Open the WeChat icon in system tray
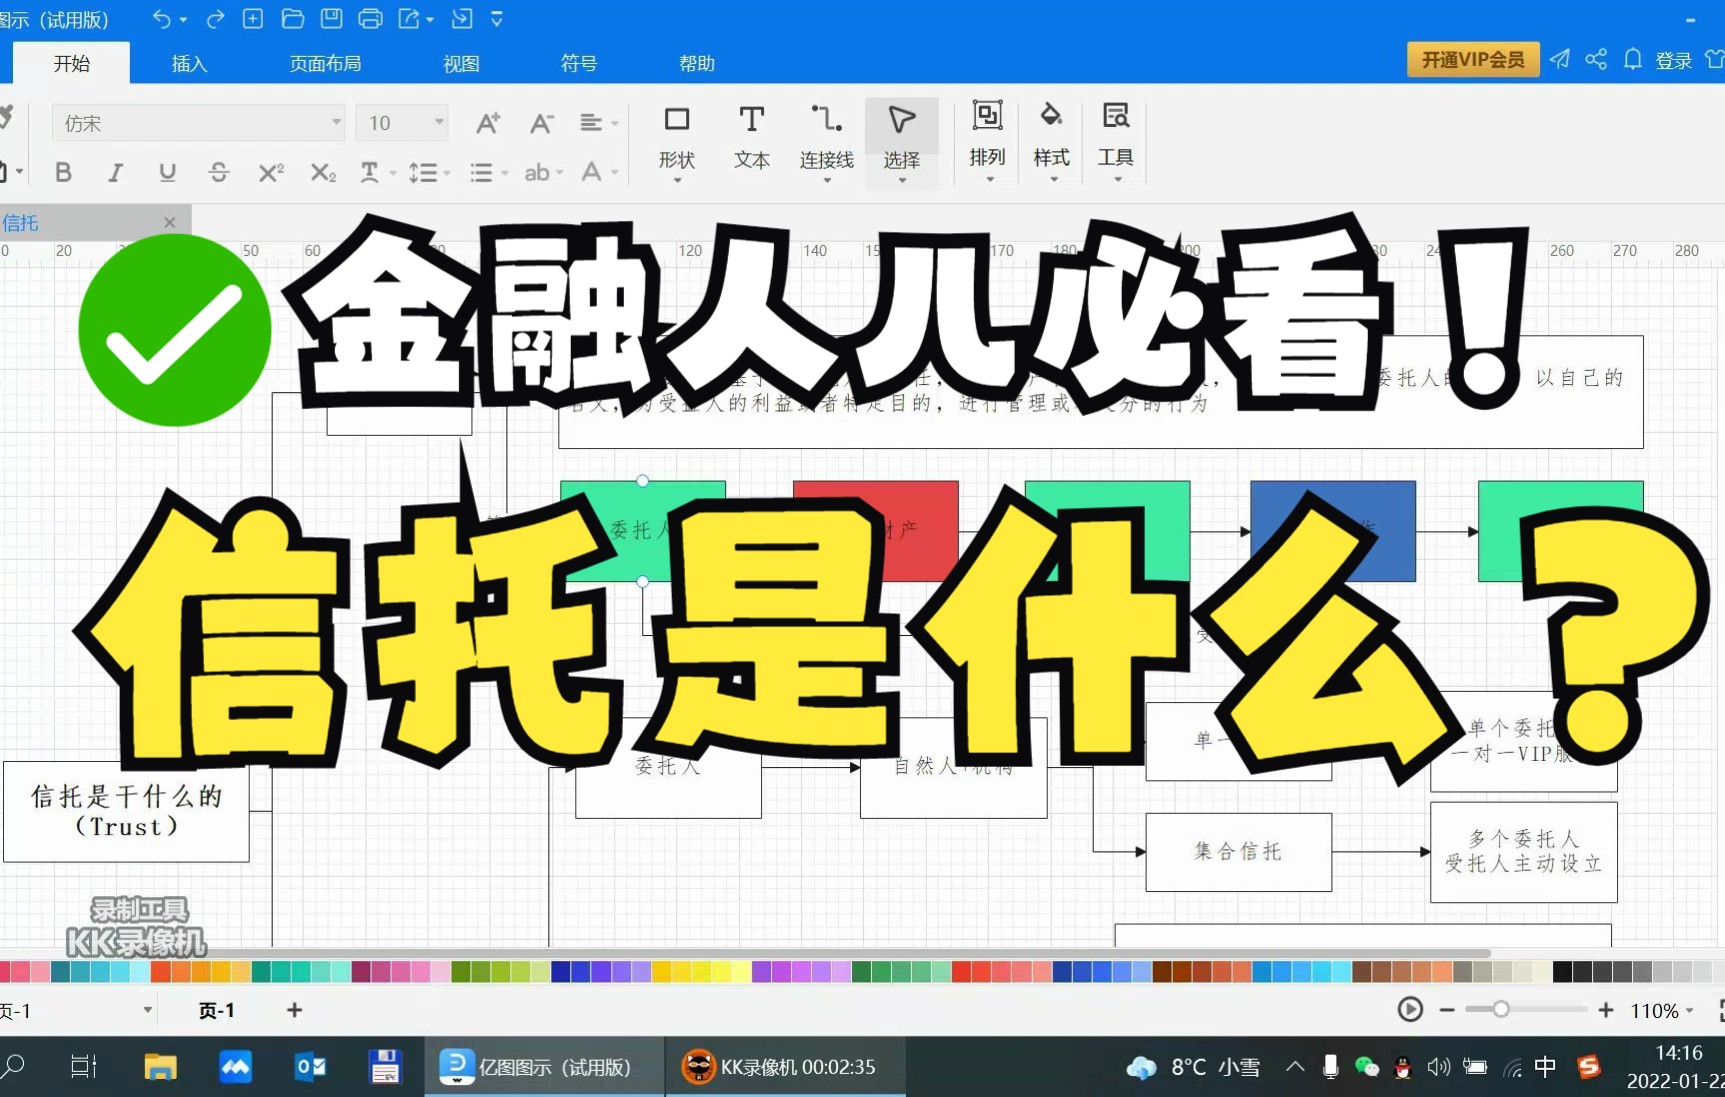The width and height of the screenshot is (1725, 1097). (1366, 1067)
